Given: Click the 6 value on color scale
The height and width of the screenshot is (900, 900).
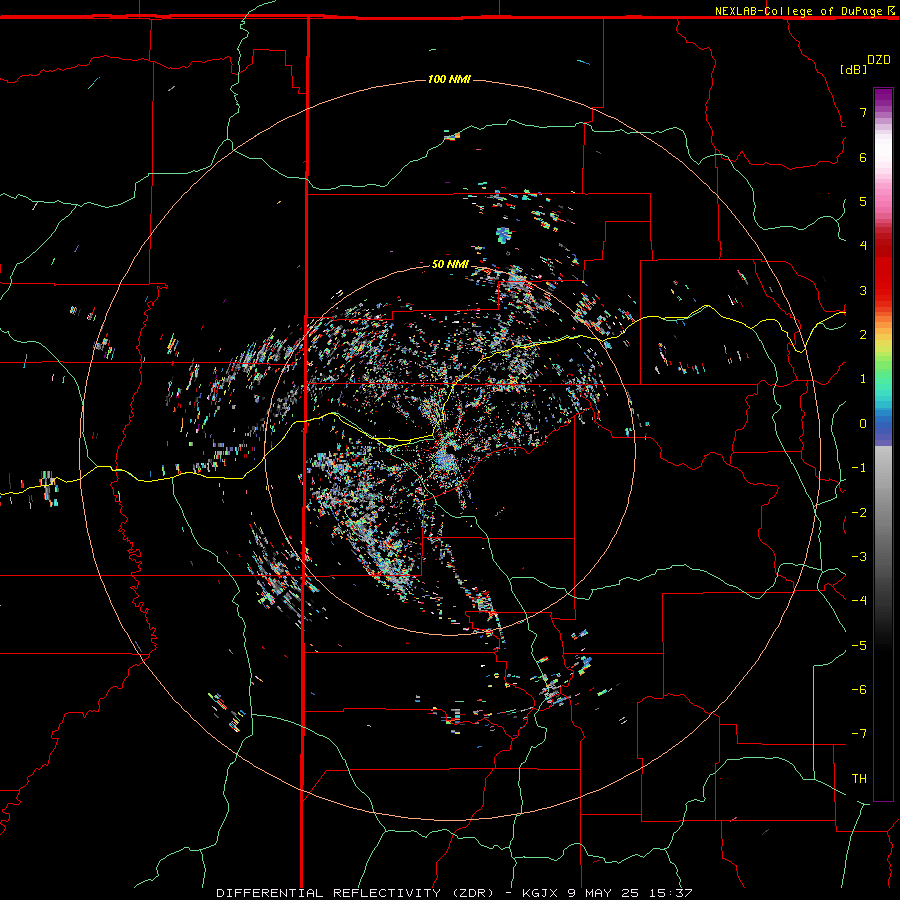Looking at the screenshot, I should [x=863, y=157].
